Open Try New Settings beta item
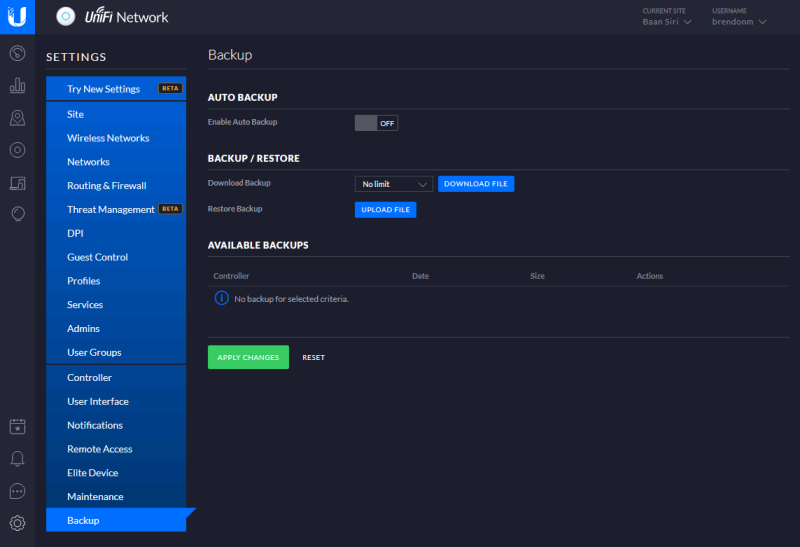 pos(116,89)
